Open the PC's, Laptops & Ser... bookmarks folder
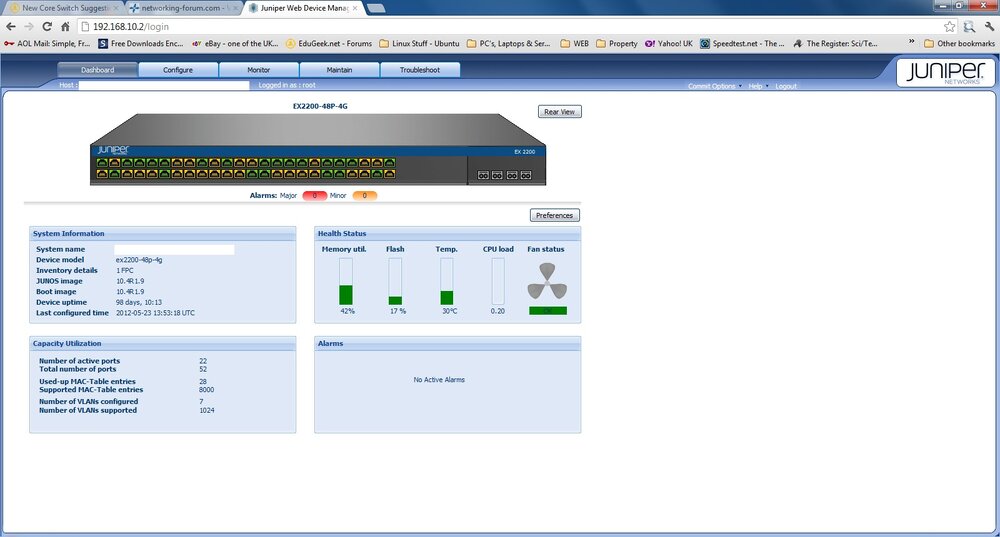Screen dimensions: 1000x537 508,43
